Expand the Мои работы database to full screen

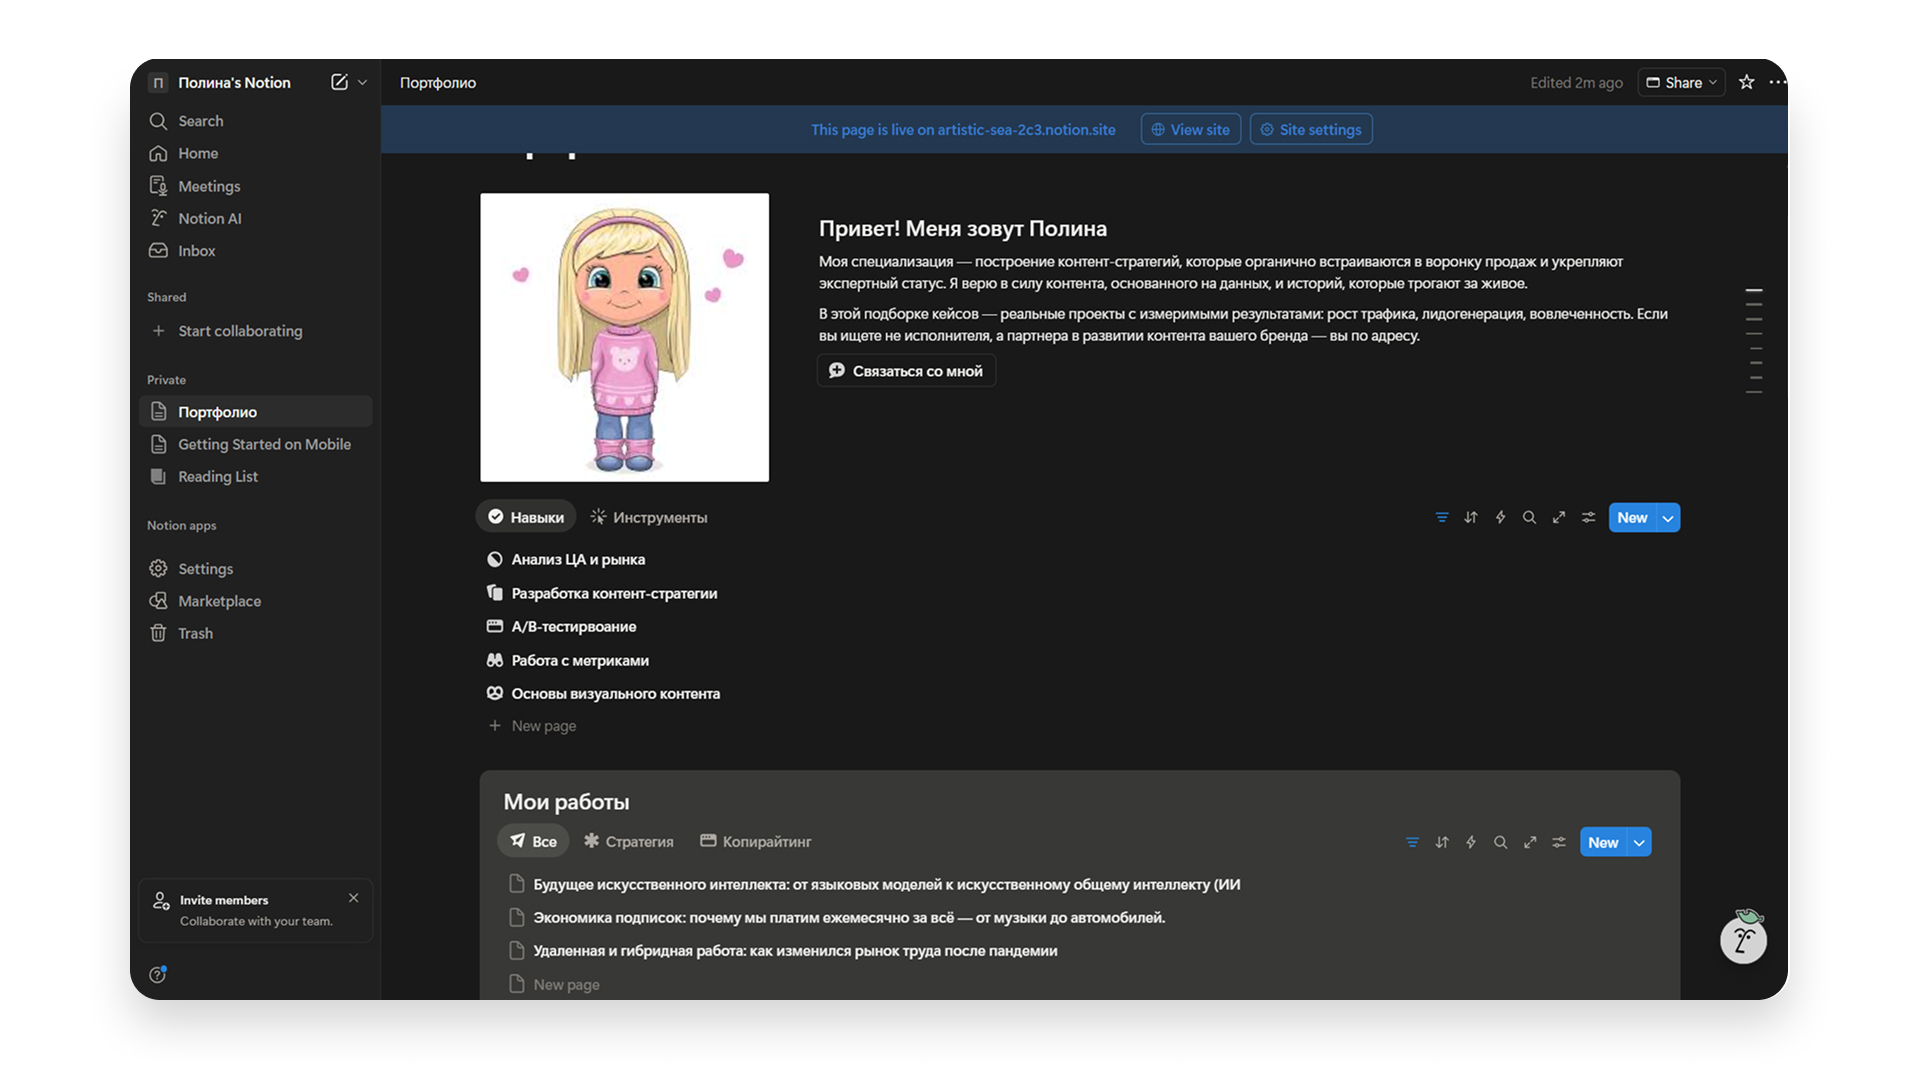(x=1530, y=842)
